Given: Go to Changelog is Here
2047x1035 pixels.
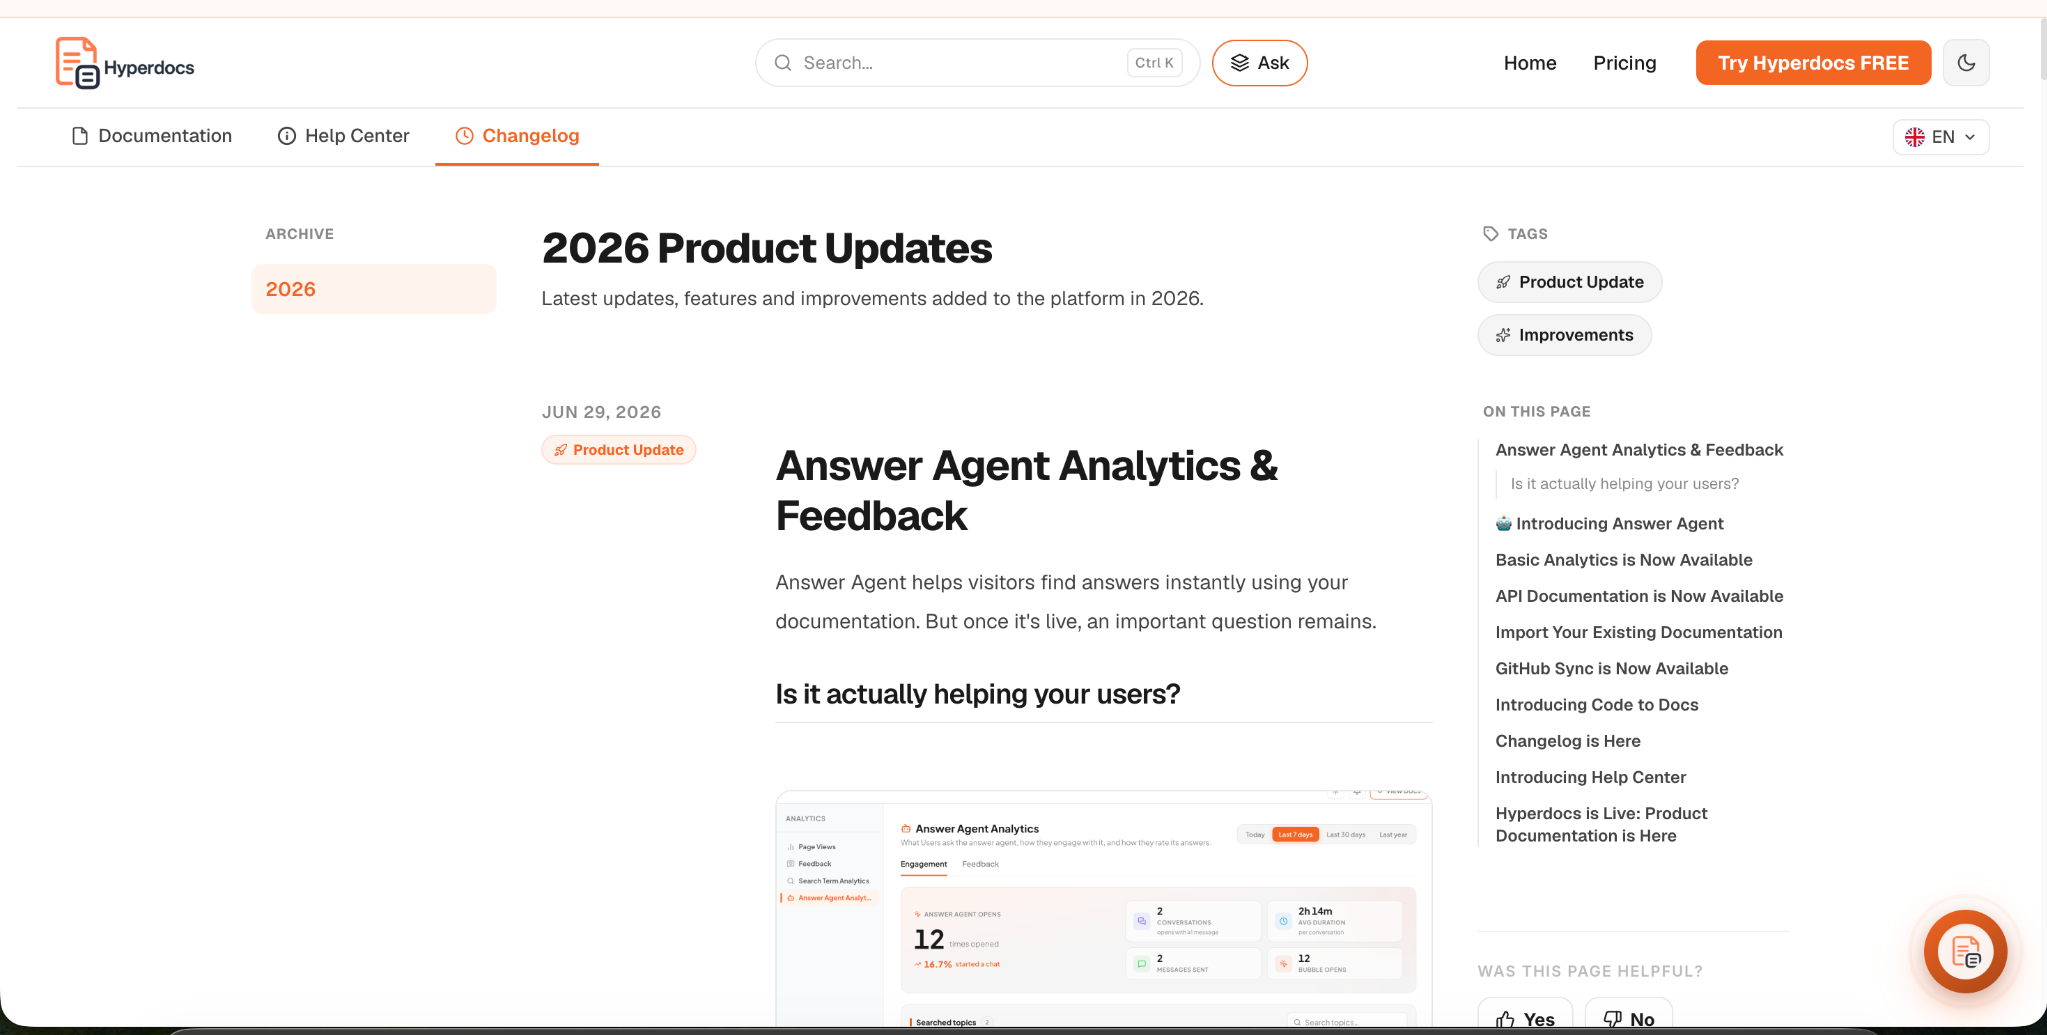Looking at the screenshot, I should click(1568, 741).
